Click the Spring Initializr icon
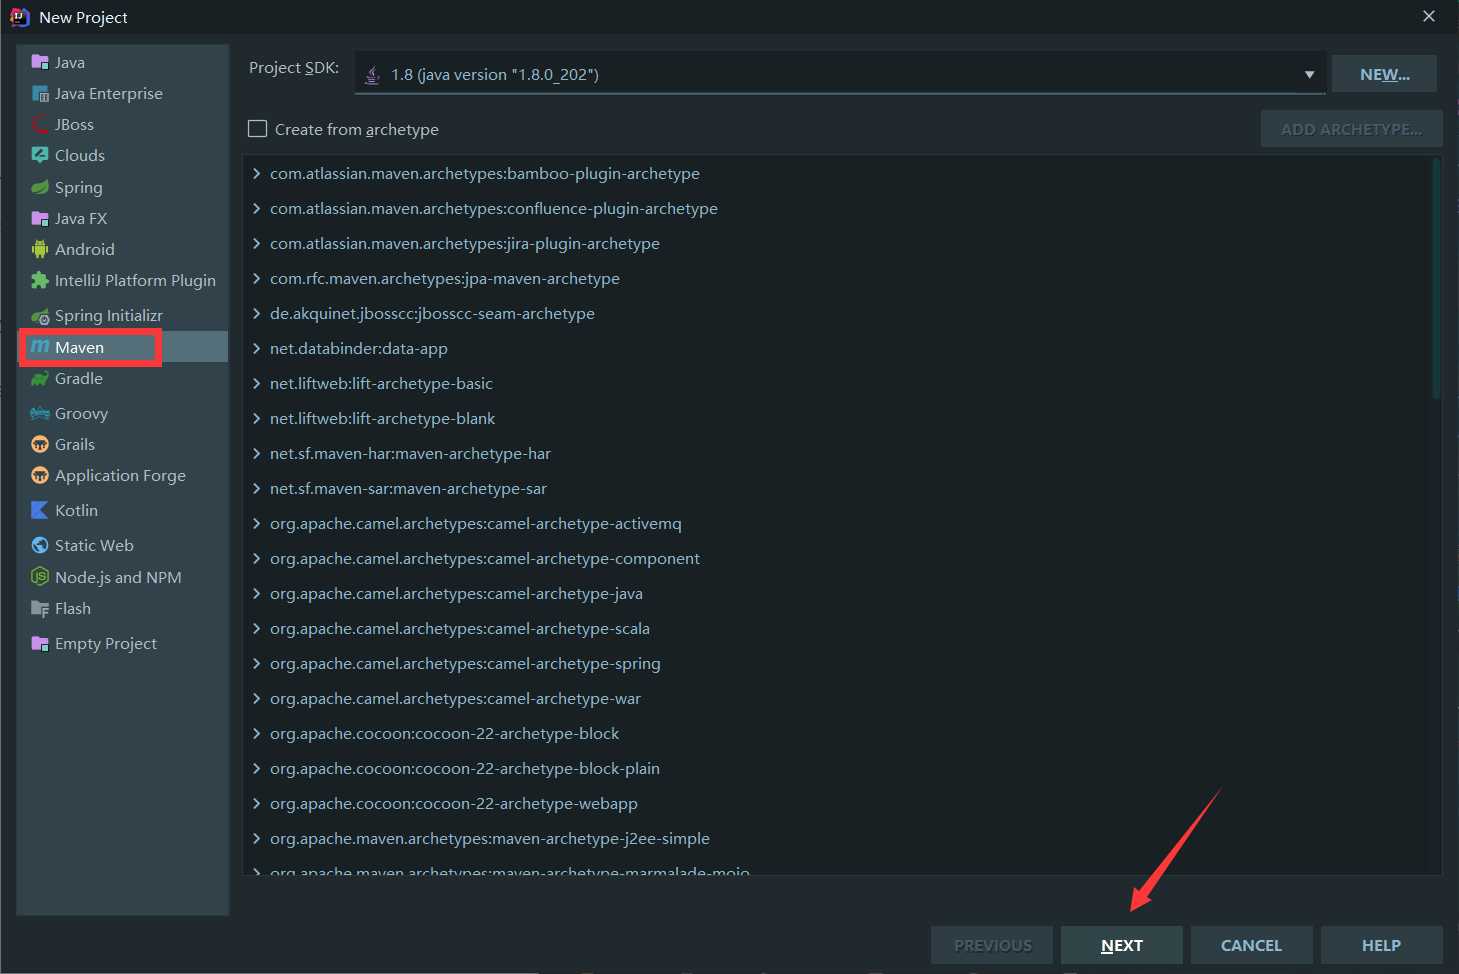 pos(40,316)
